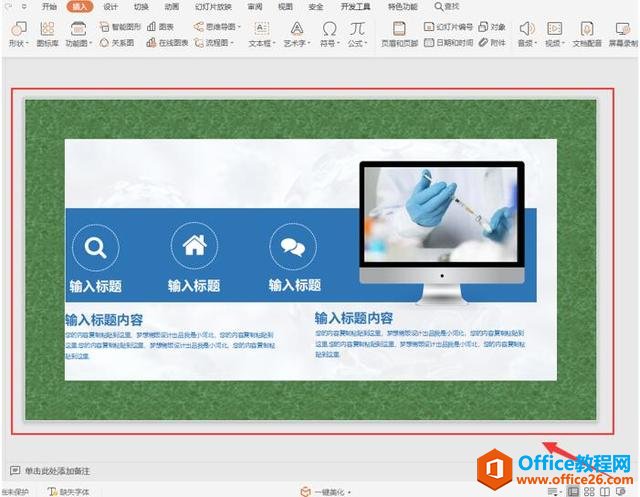Switch to the 审阅 Review tab
The height and width of the screenshot is (497, 640).
[255, 7]
